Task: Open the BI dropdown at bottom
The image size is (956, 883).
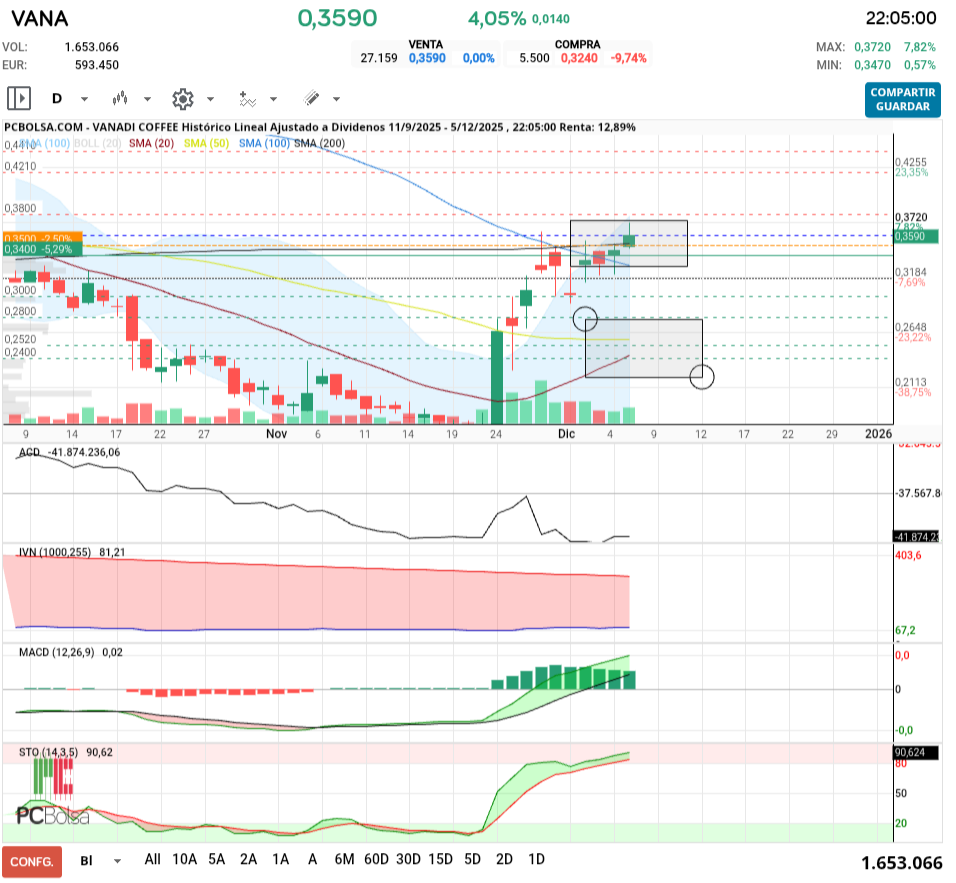Action: click(x=117, y=861)
